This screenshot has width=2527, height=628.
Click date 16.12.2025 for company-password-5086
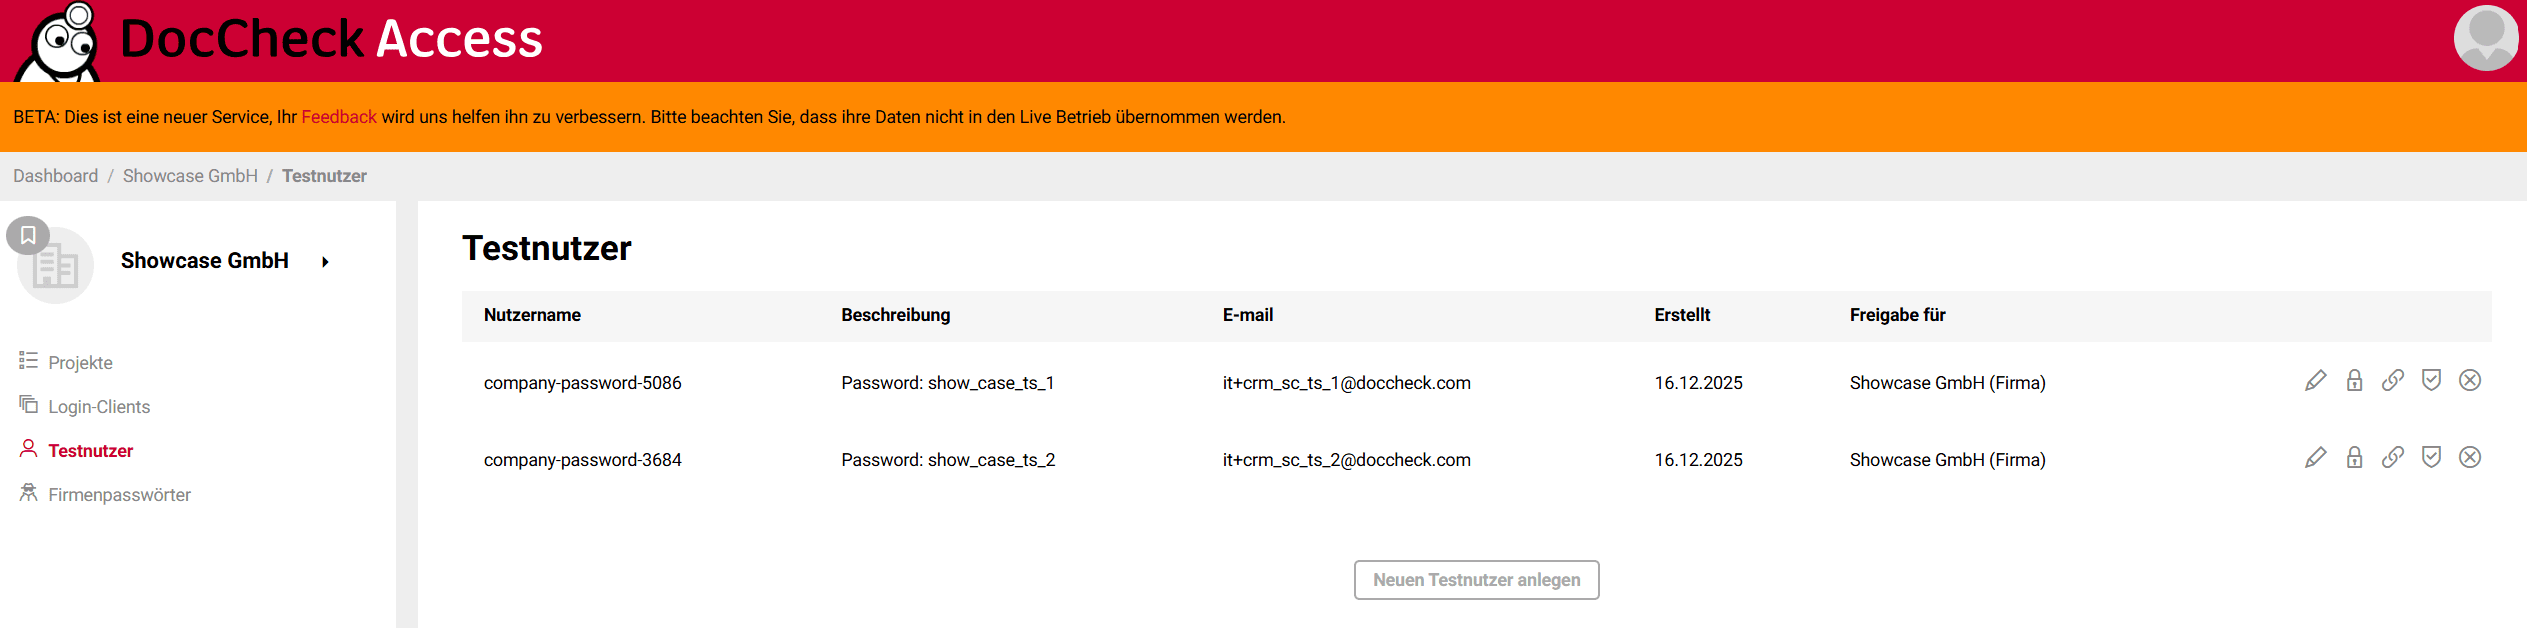click(1698, 383)
